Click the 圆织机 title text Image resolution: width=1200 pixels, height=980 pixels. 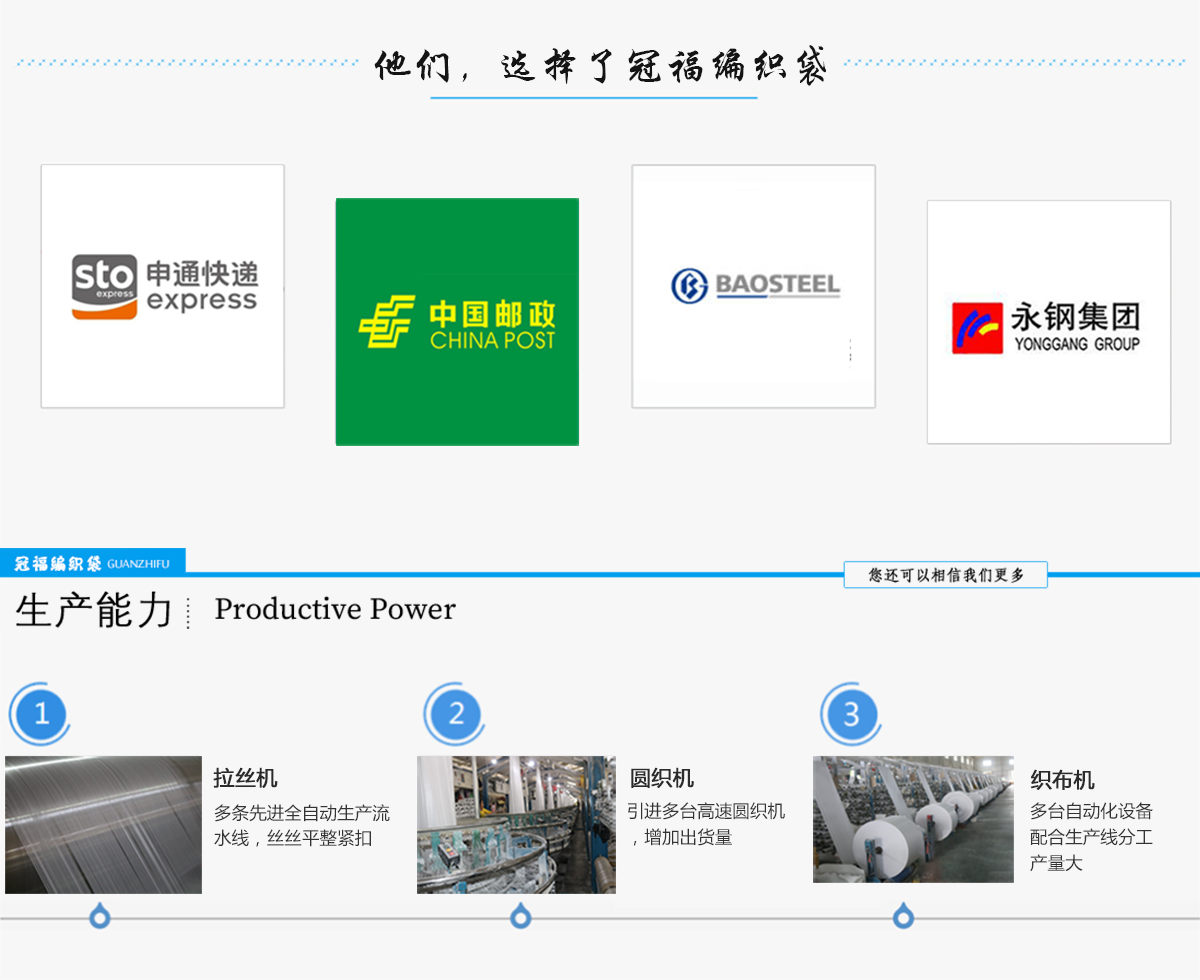(x=662, y=778)
